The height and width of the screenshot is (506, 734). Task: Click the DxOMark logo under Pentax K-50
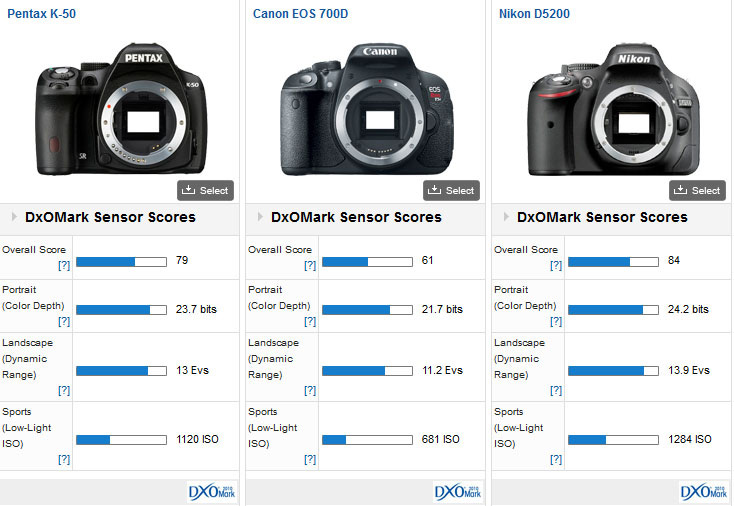pos(212,492)
